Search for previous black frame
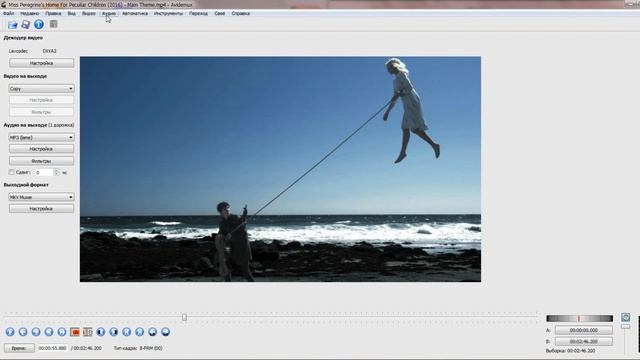The image size is (640, 360). pyautogui.click(x=100, y=332)
